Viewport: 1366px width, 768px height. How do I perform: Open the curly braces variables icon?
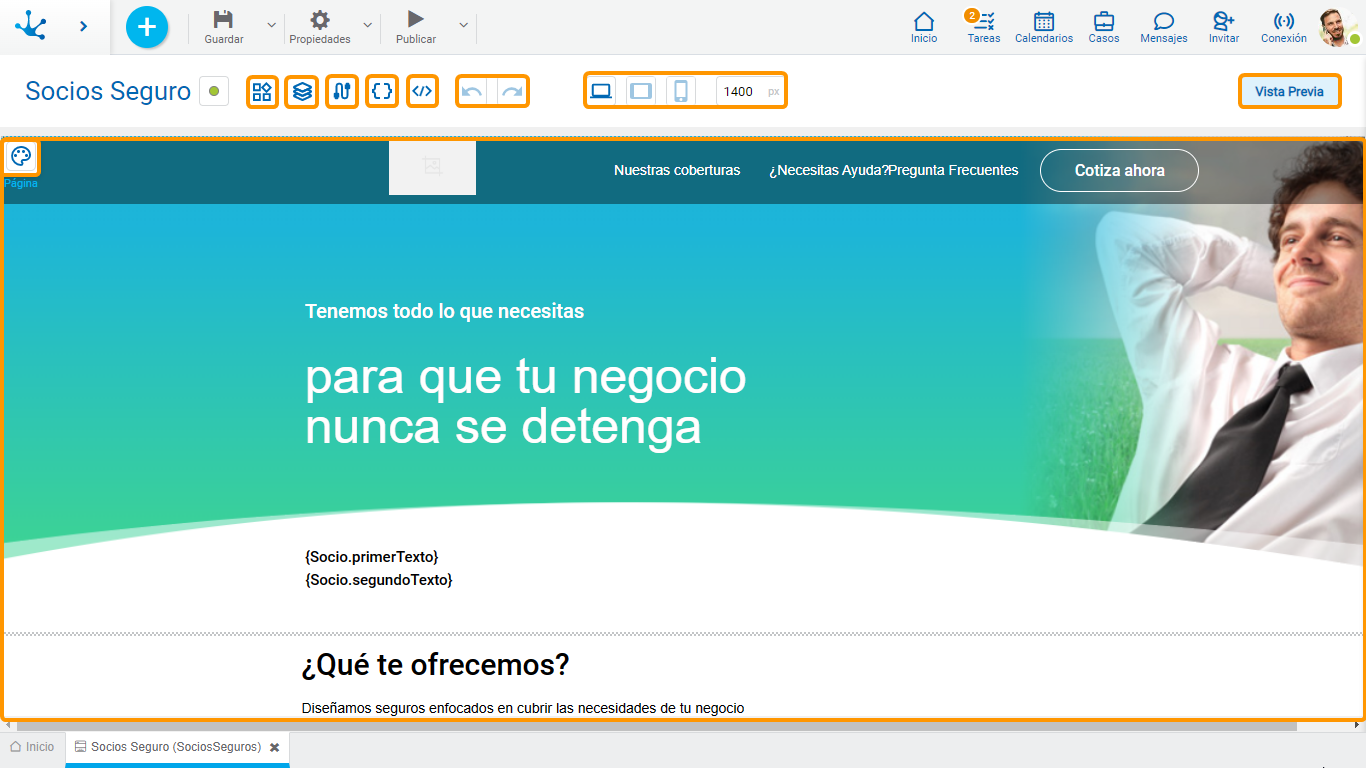(x=382, y=91)
